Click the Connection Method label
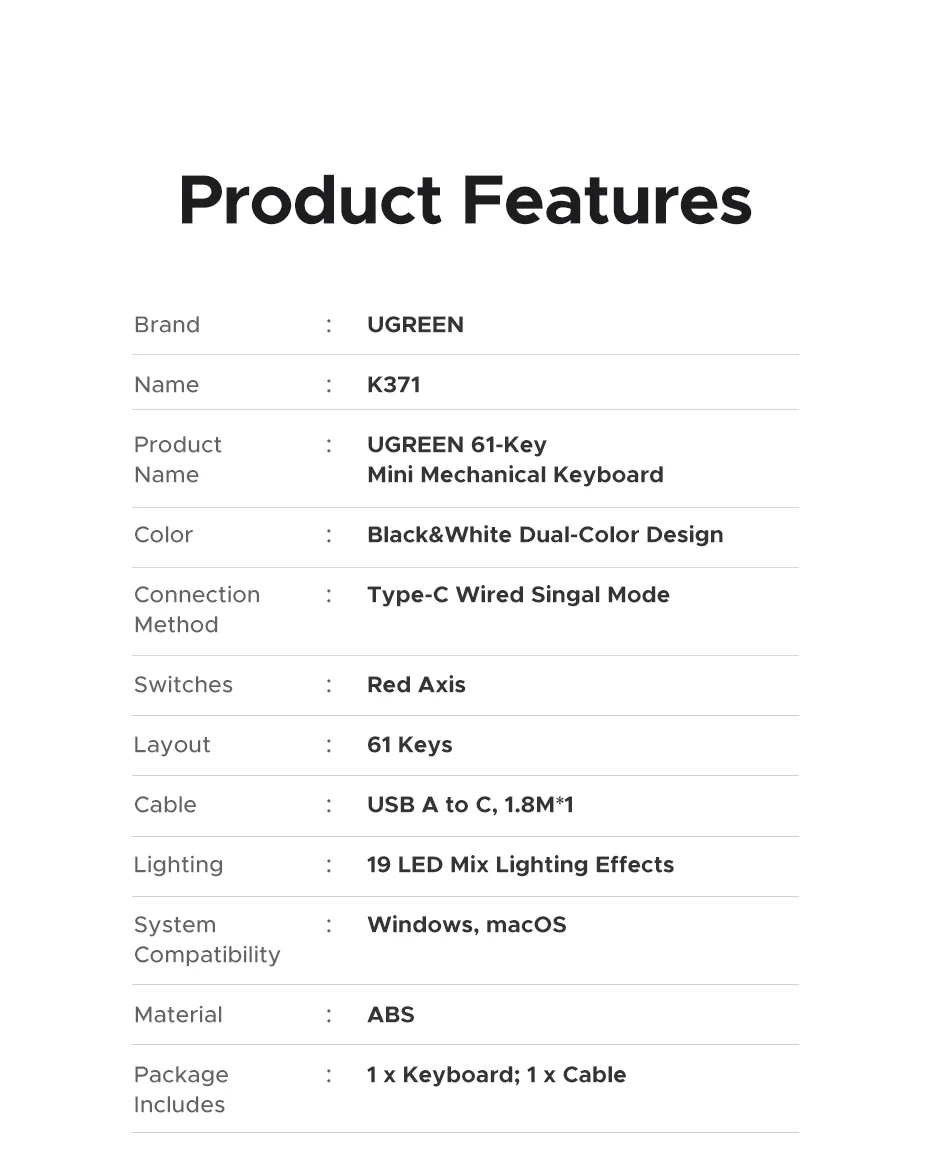The height and width of the screenshot is (1168, 930). click(197, 609)
